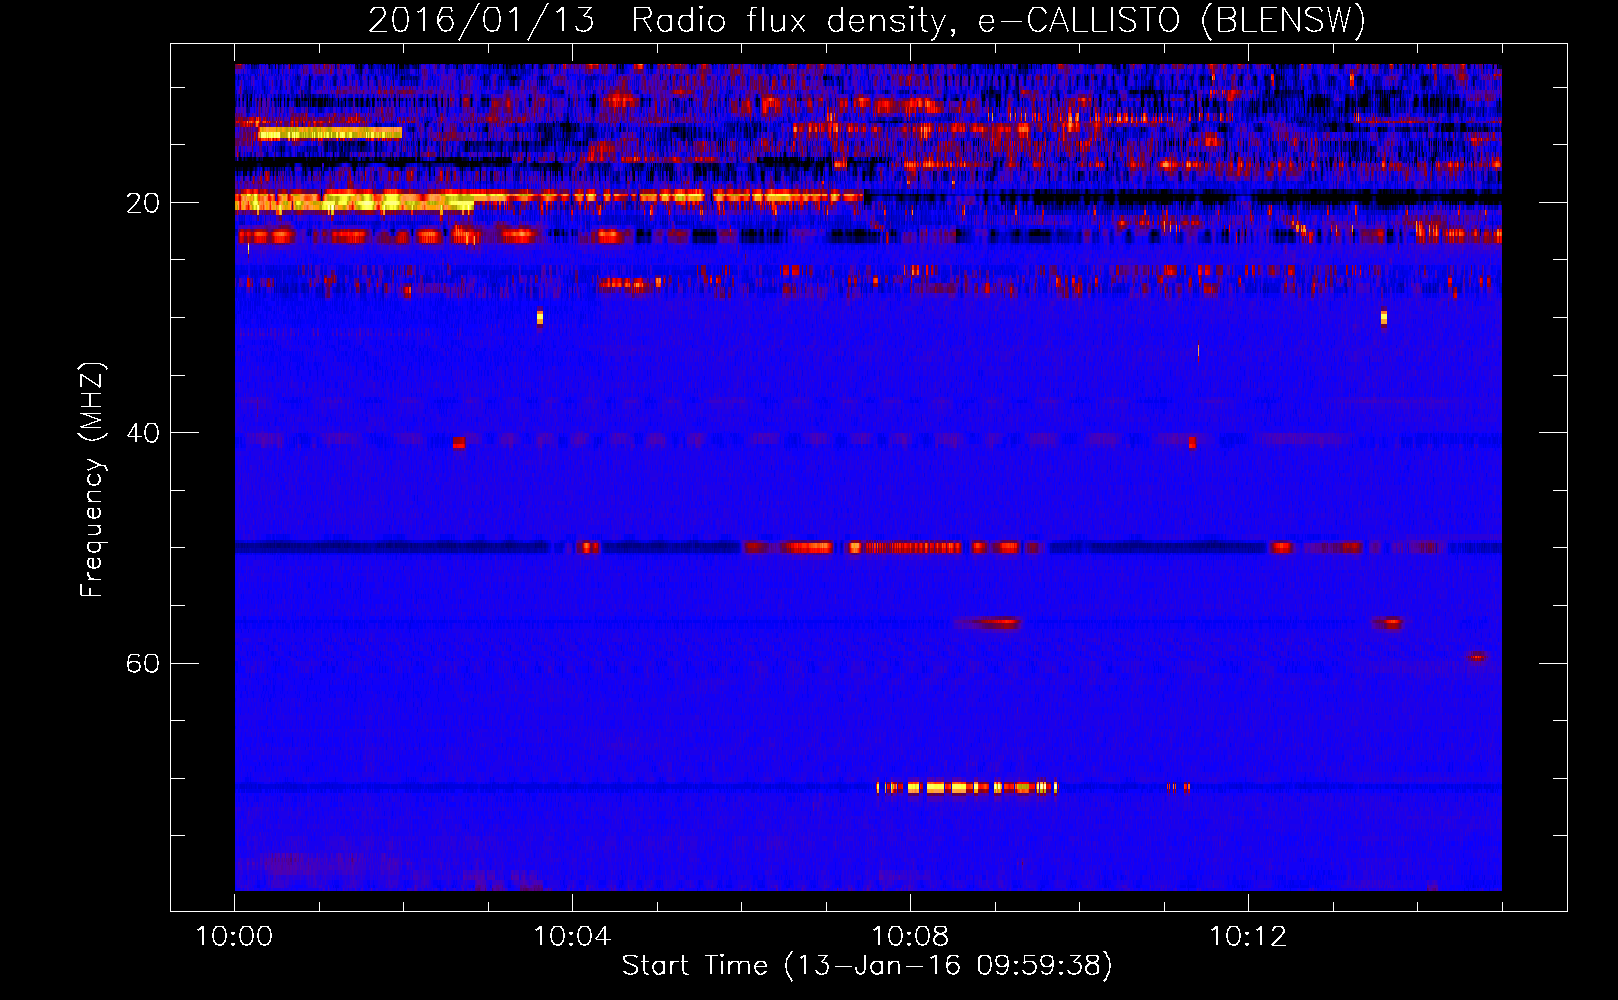Click the "60" frequency tick label
The image size is (1618, 1000).
143,663
